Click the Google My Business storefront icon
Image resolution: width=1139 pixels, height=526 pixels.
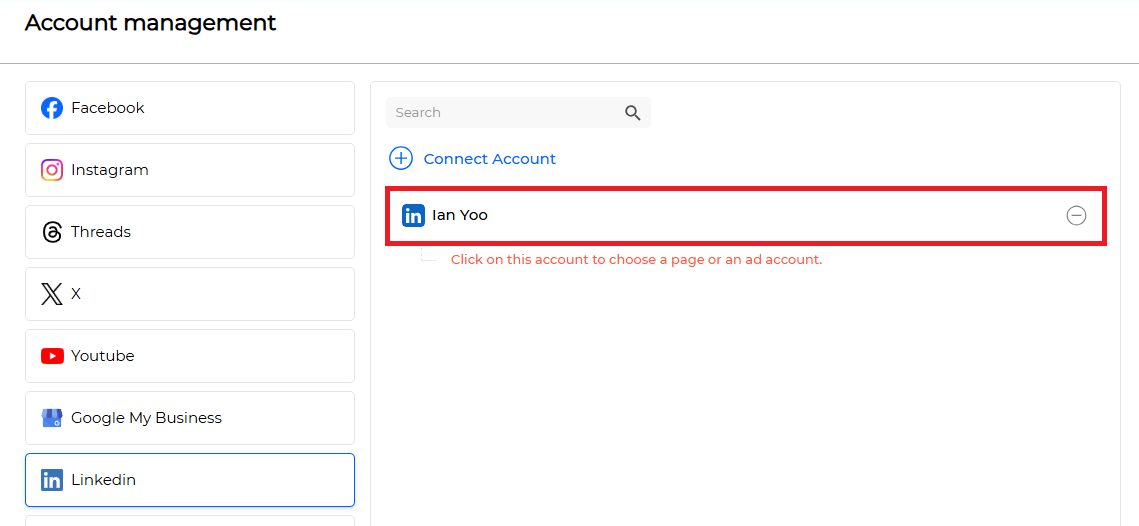point(52,418)
